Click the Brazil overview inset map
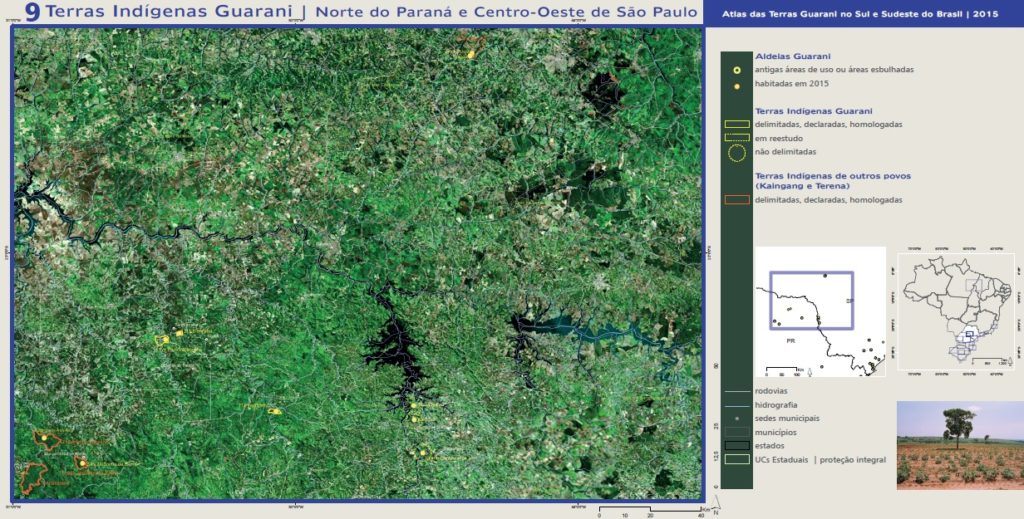The height and width of the screenshot is (519, 1024). 956,311
